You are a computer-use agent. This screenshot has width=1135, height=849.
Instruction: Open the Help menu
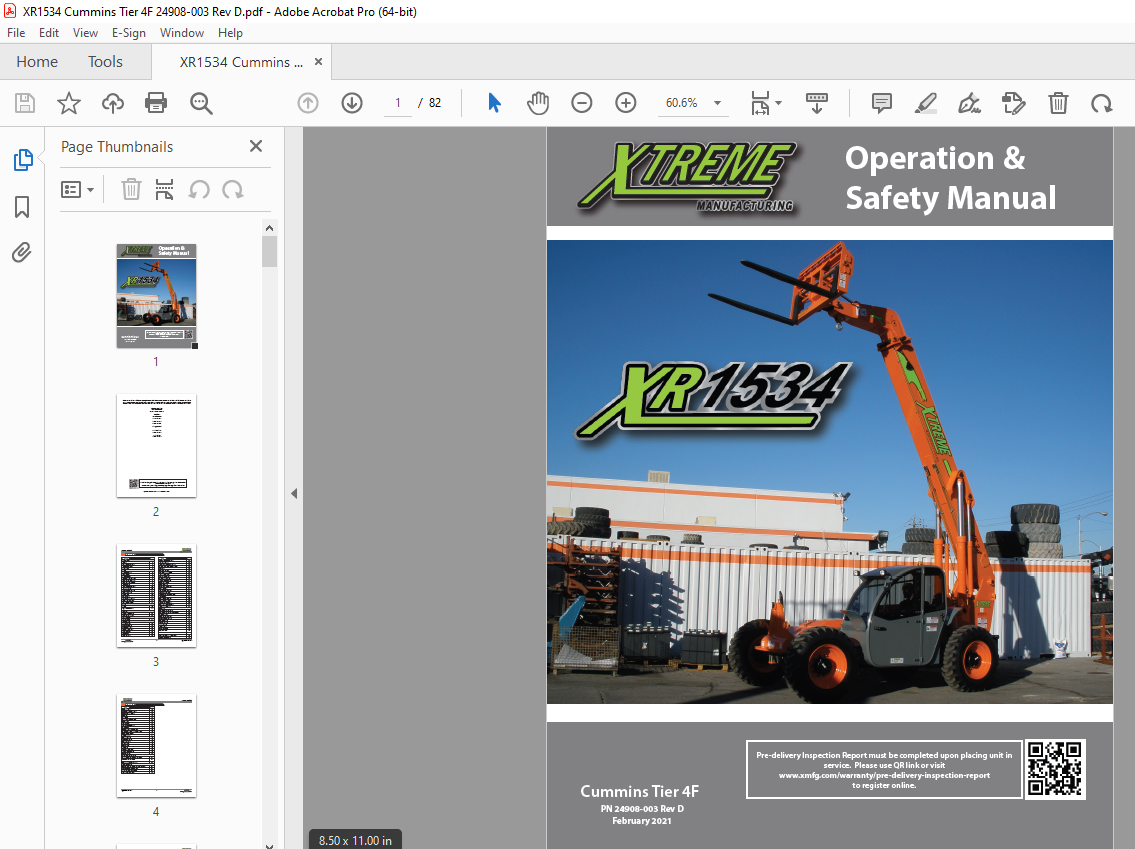click(230, 33)
